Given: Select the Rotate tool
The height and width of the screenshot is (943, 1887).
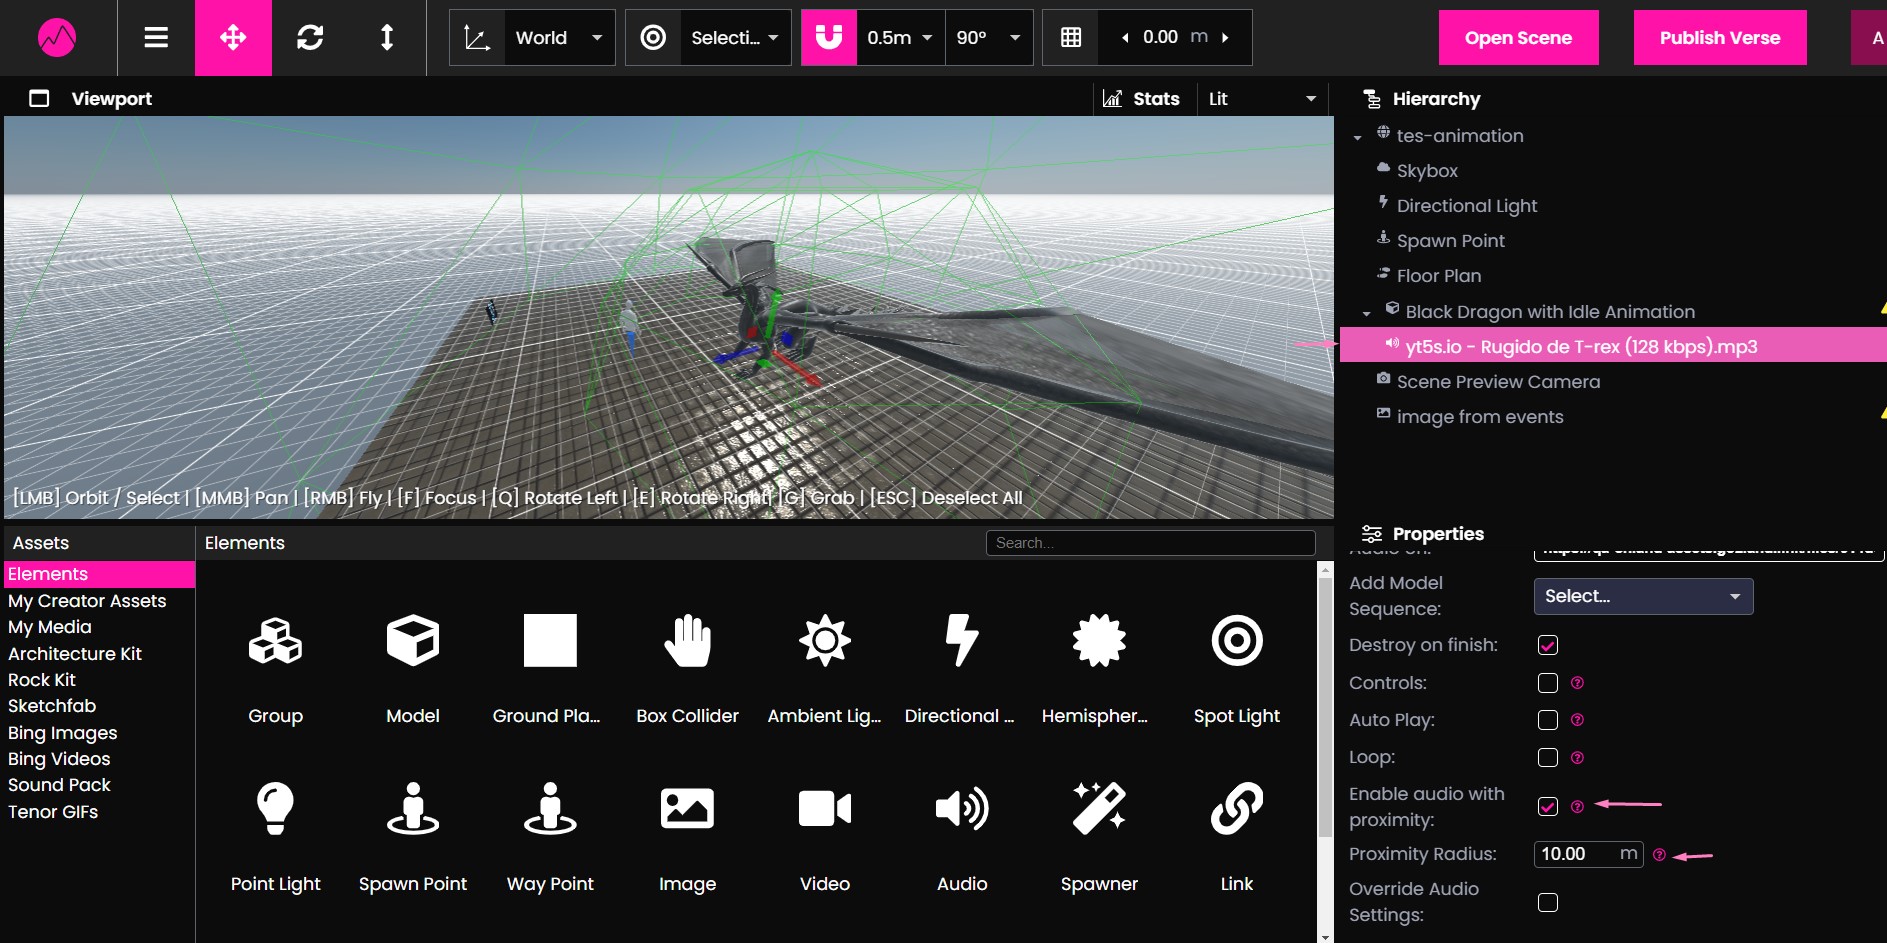Looking at the screenshot, I should 310,38.
